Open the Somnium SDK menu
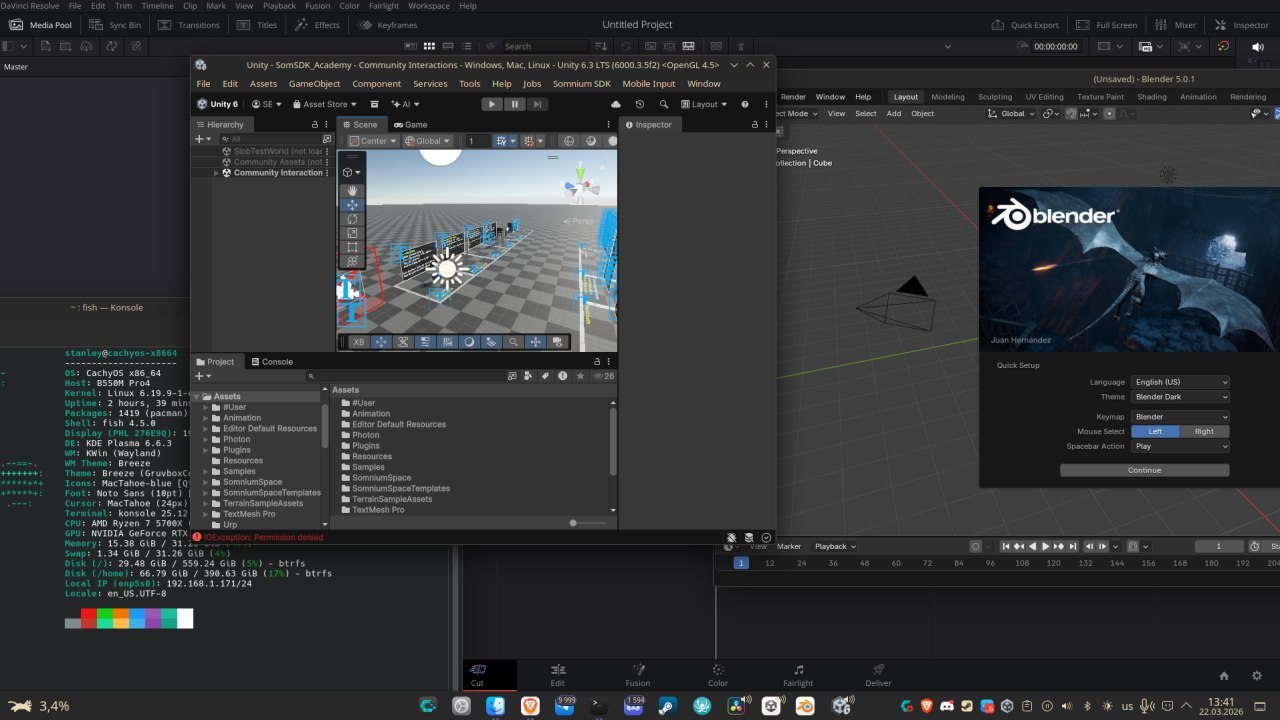 (x=581, y=84)
